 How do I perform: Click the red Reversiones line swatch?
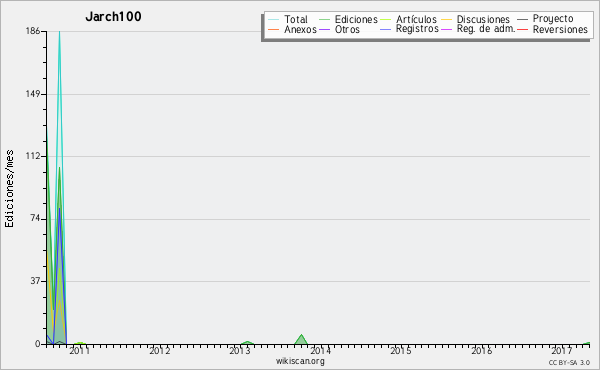pyautogui.click(x=522, y=29)
